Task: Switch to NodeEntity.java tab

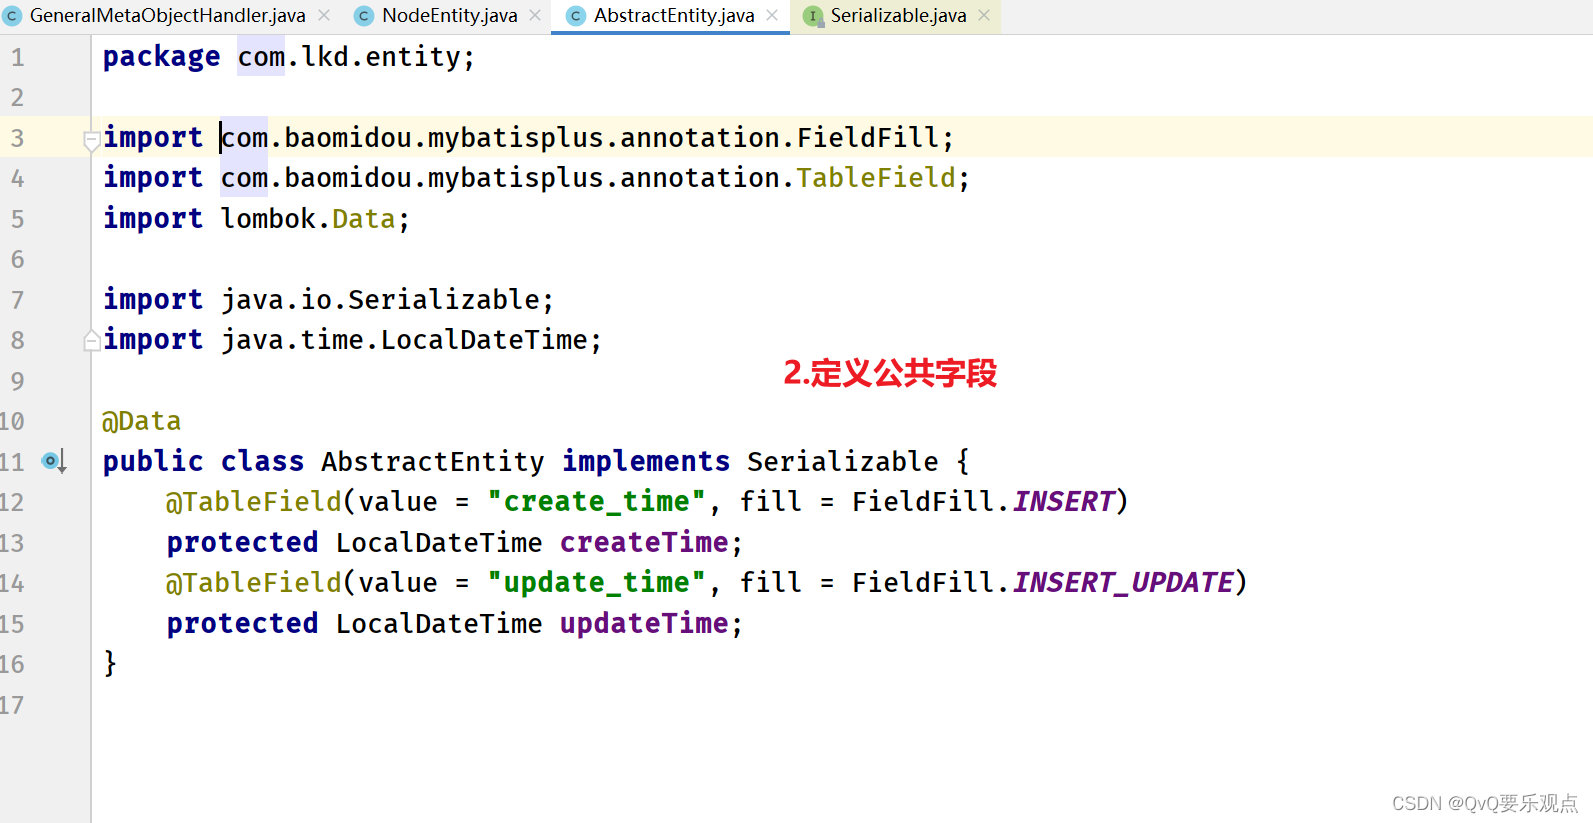Action: point(449,16)
